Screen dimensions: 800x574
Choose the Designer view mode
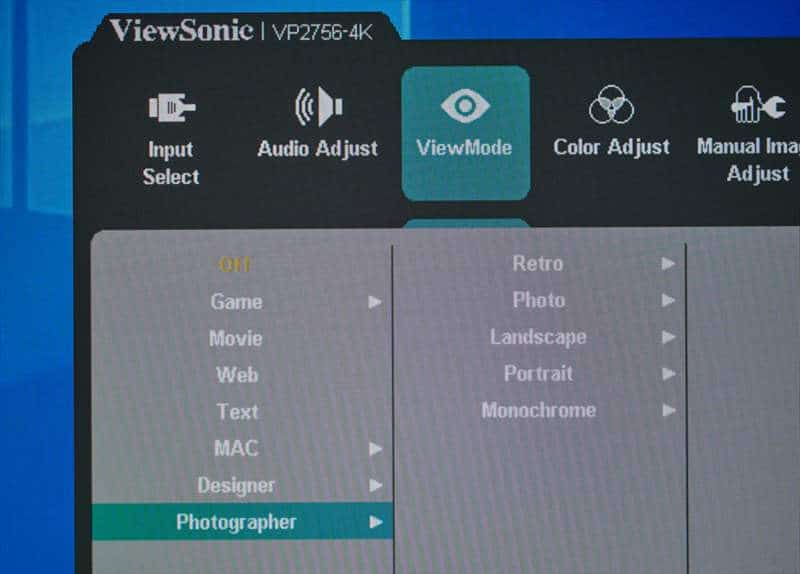[x=236, y=485]
